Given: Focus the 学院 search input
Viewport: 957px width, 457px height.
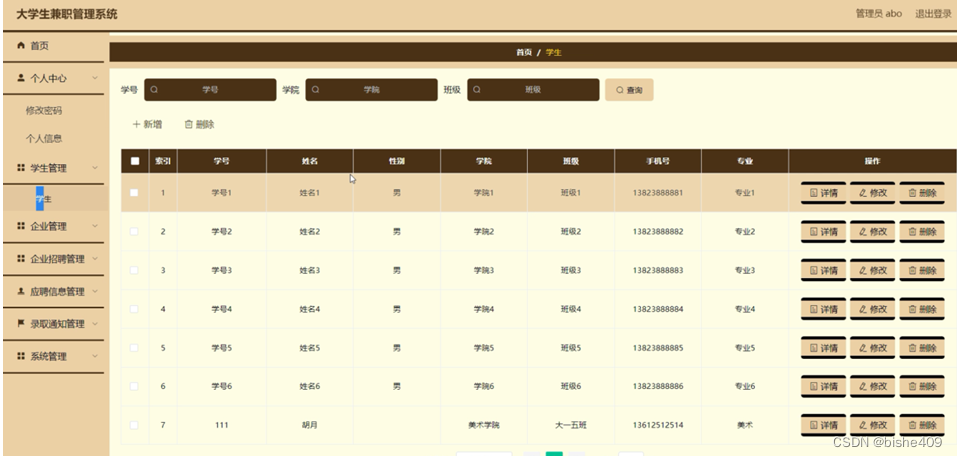Looking at the screenshot, I should point(372,90).
